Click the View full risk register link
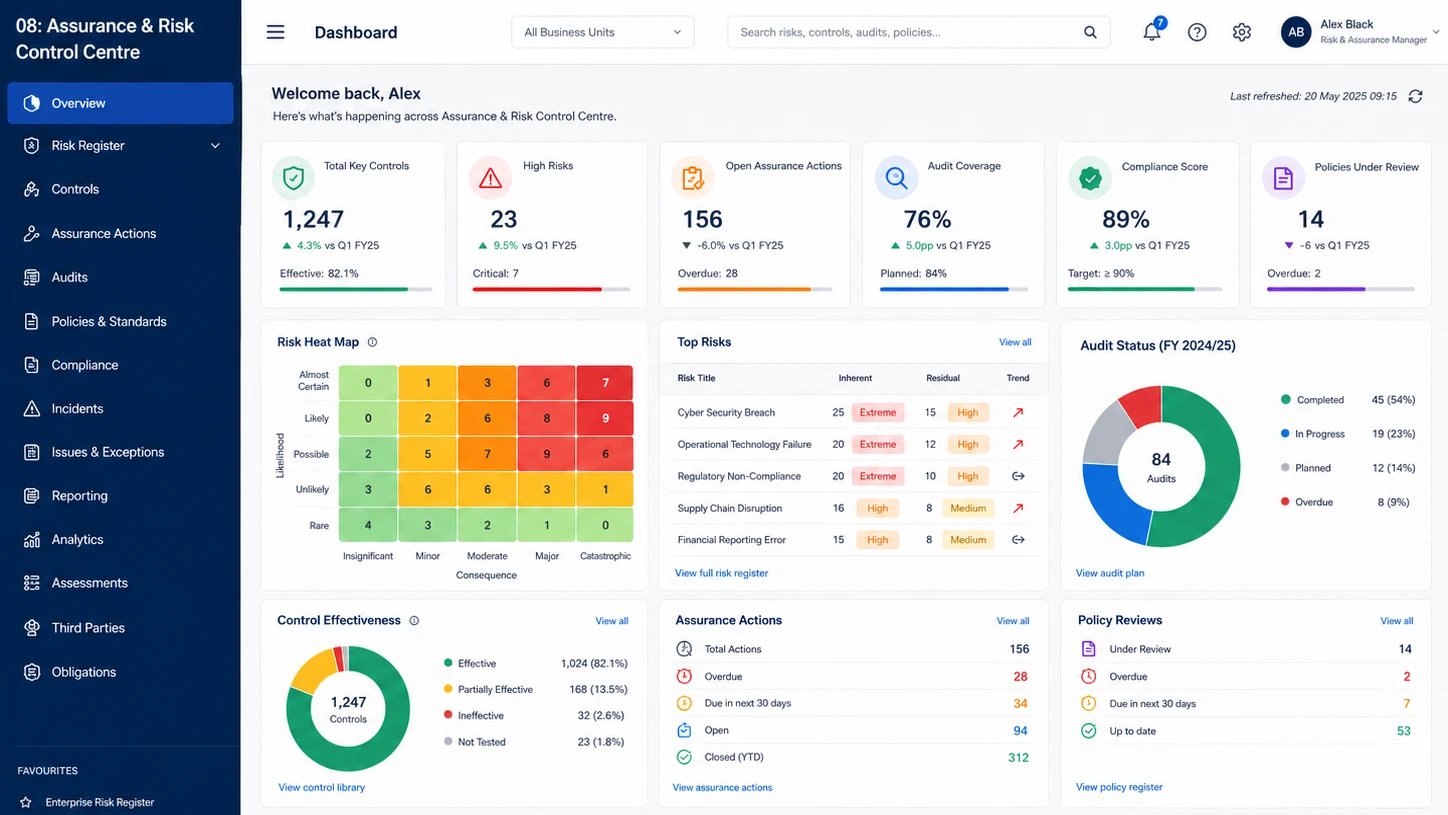 [721, 573]
